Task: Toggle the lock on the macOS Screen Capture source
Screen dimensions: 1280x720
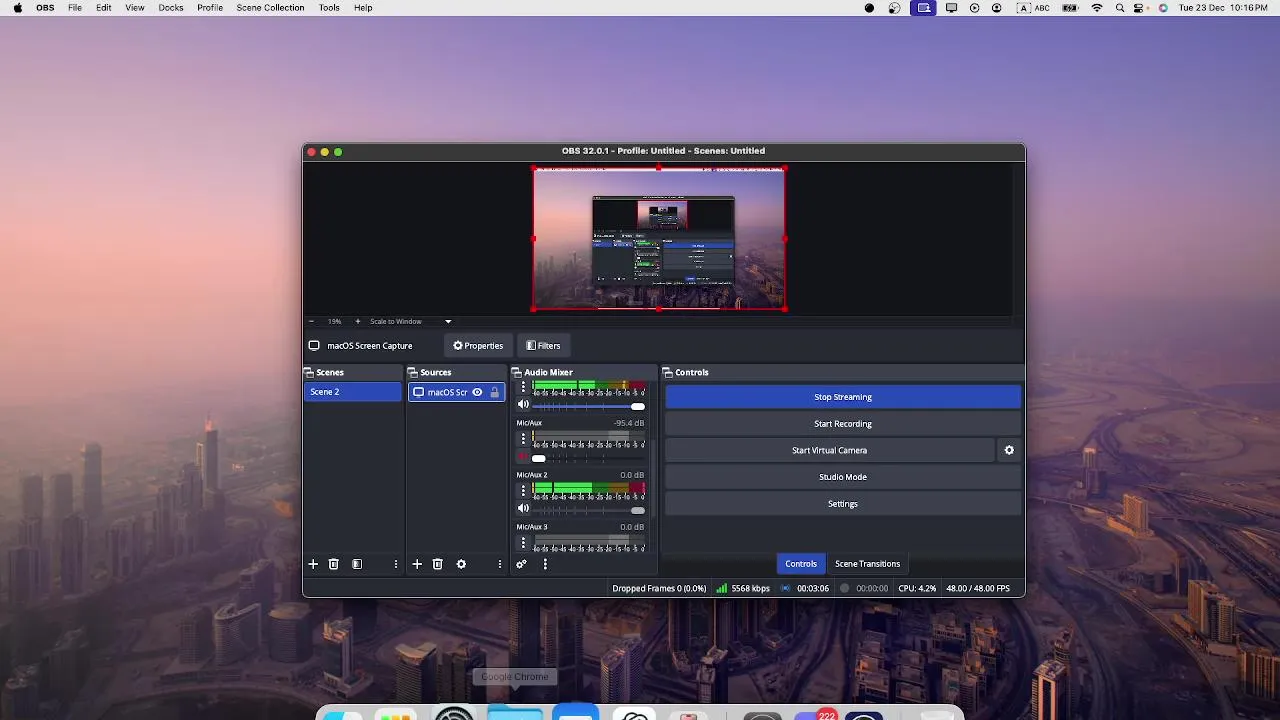Action: [x=494, y=392]
